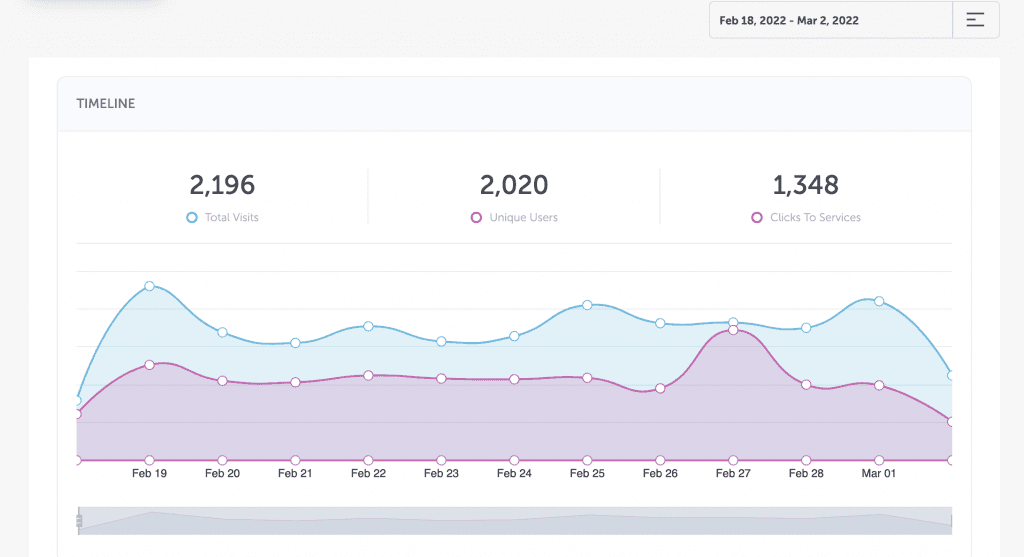Screen dimensions: 1024x557
Task: Click the Feb 24 baseline data point
Action: 514,460
